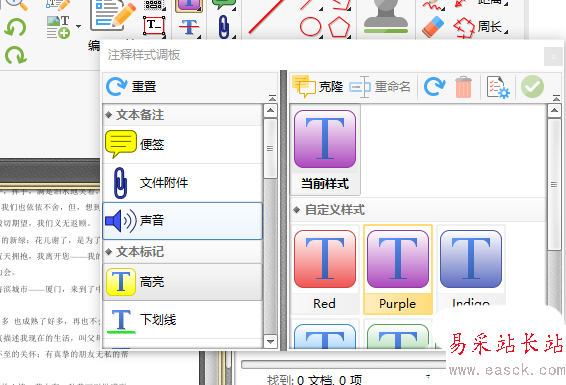566x385 pixels.
Task: Open the Perimeter (周长) tool dropdown arrow
Action: 506,32
